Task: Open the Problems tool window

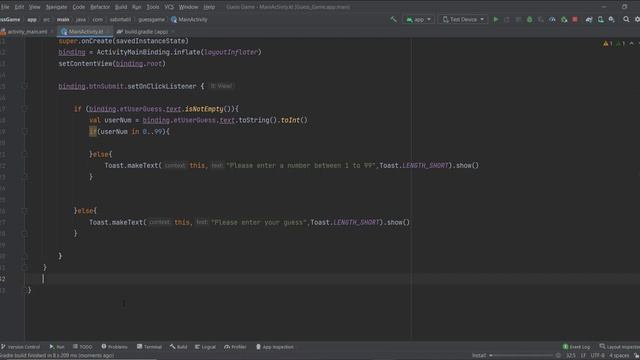Action: [x=115, y=347]
